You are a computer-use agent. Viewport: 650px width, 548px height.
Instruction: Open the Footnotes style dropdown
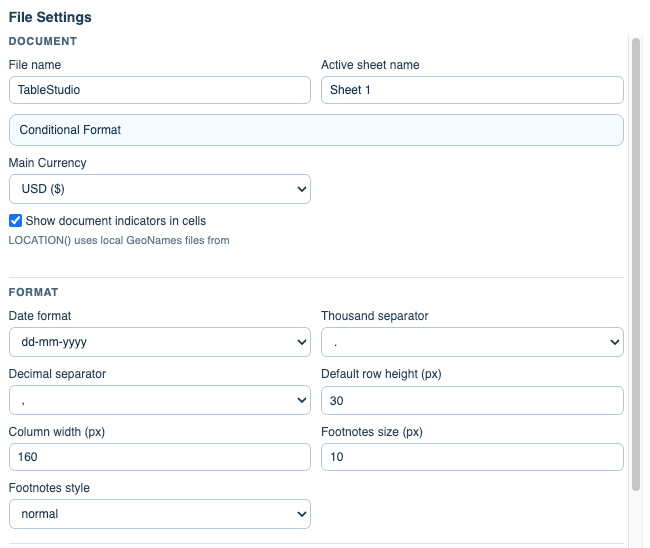160,514
